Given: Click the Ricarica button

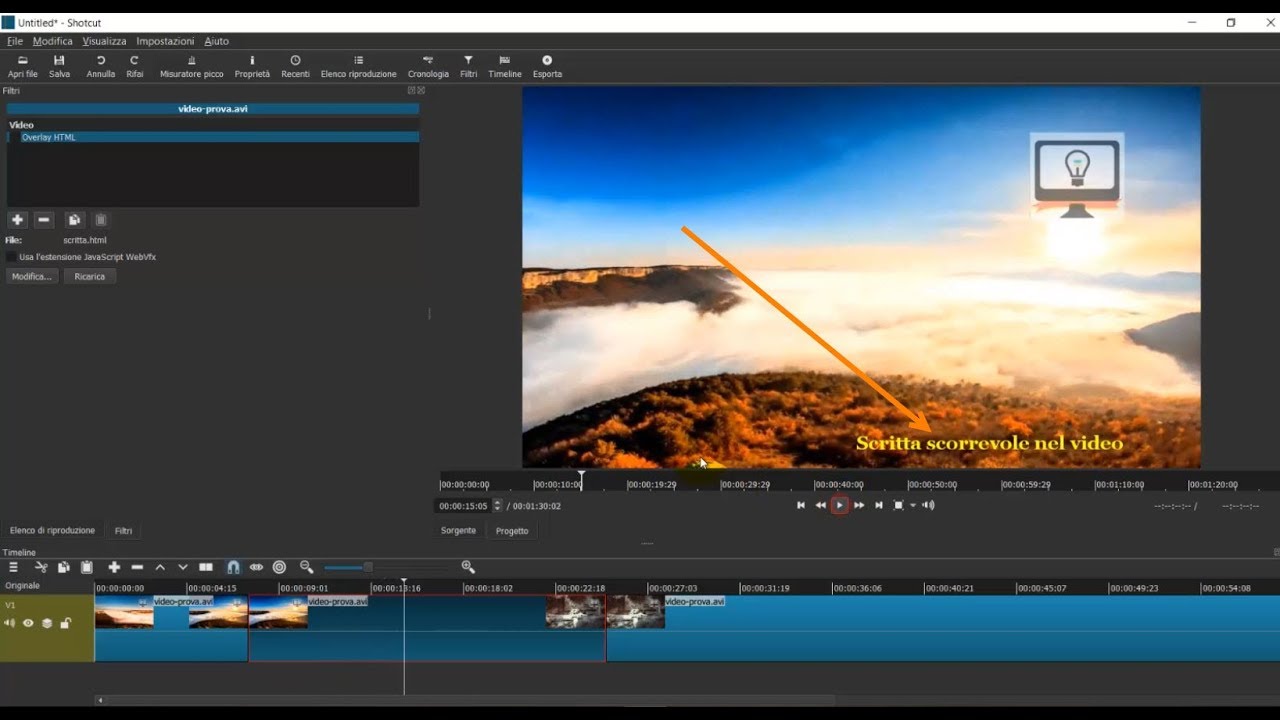Looking at the screenshot, I should click(x=90, y=276).
